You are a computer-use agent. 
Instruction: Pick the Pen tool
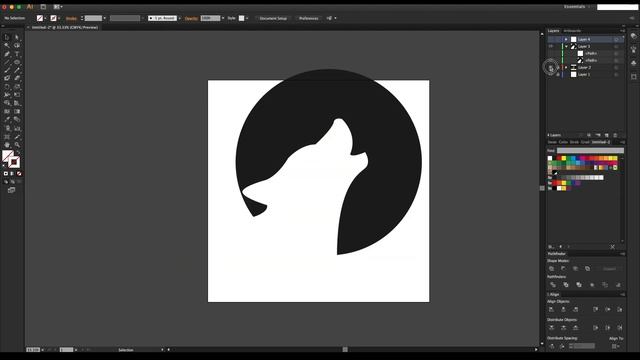click(7, 54)
